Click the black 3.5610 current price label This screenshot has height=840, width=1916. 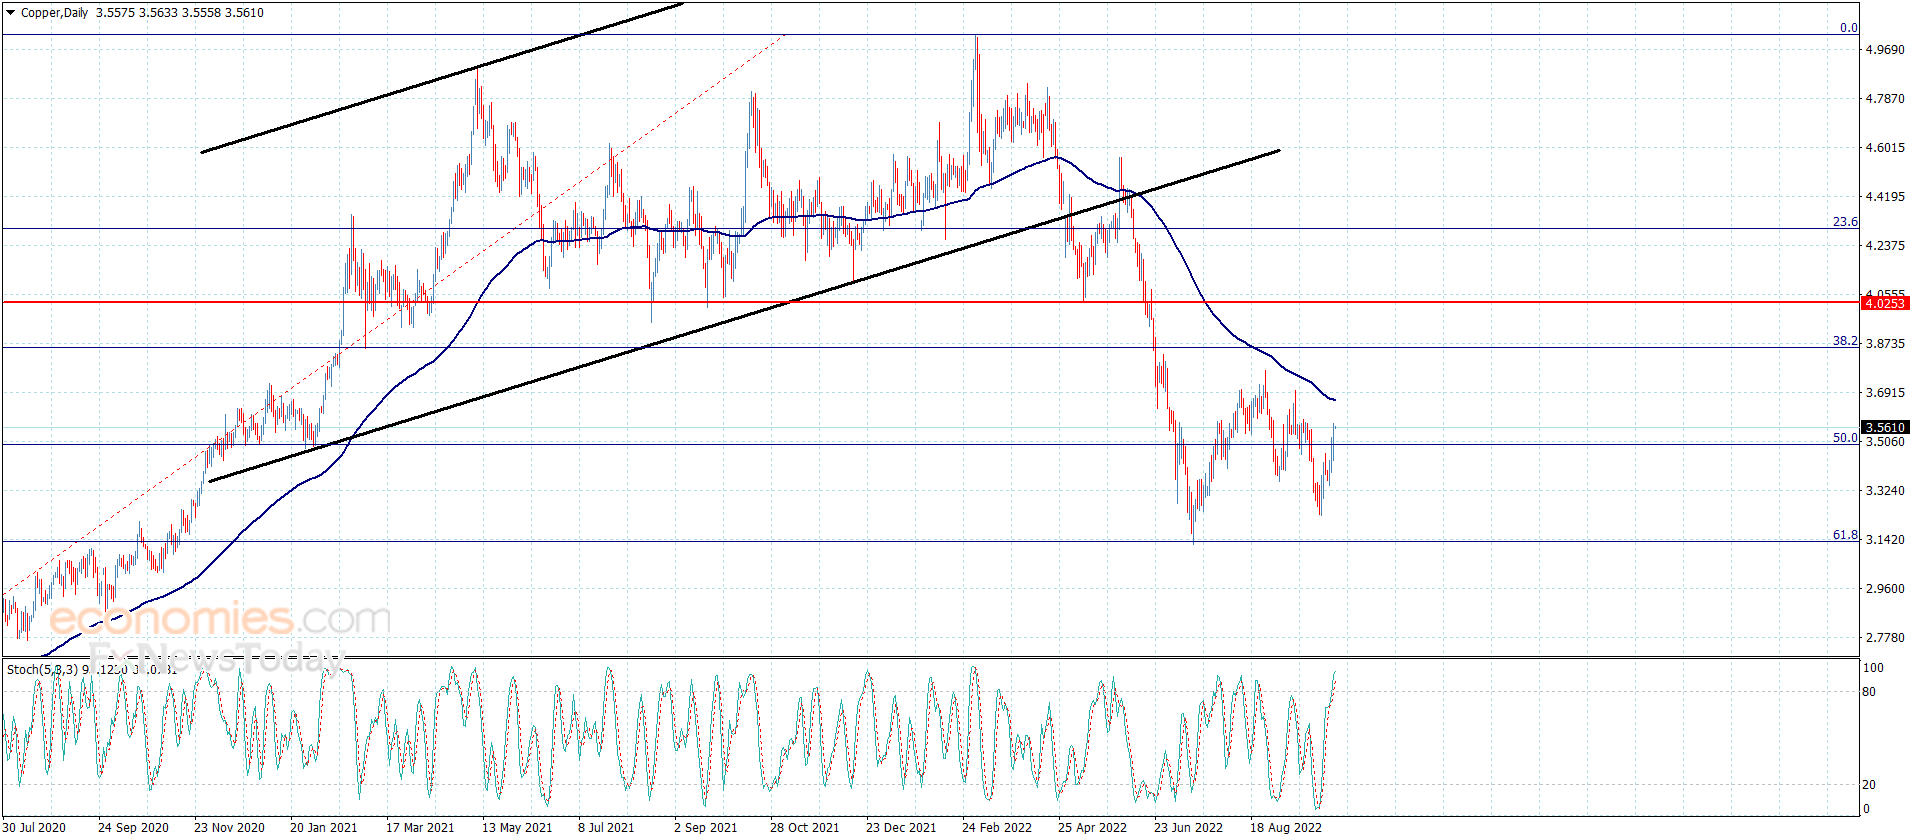[1885, 427]
